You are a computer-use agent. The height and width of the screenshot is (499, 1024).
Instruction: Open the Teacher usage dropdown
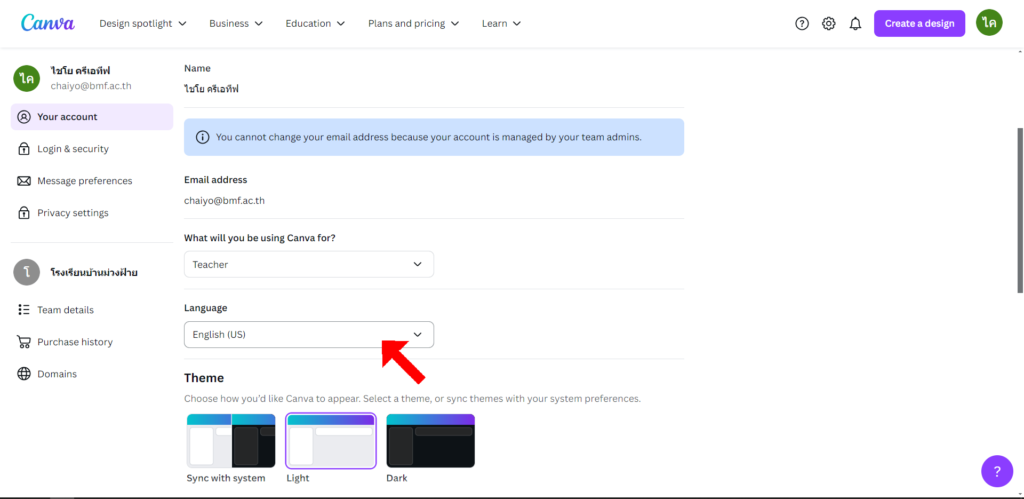[309, 265]
